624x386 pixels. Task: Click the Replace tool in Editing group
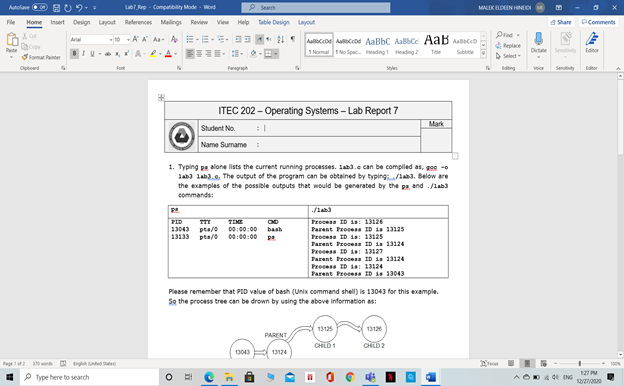[508, 46]
